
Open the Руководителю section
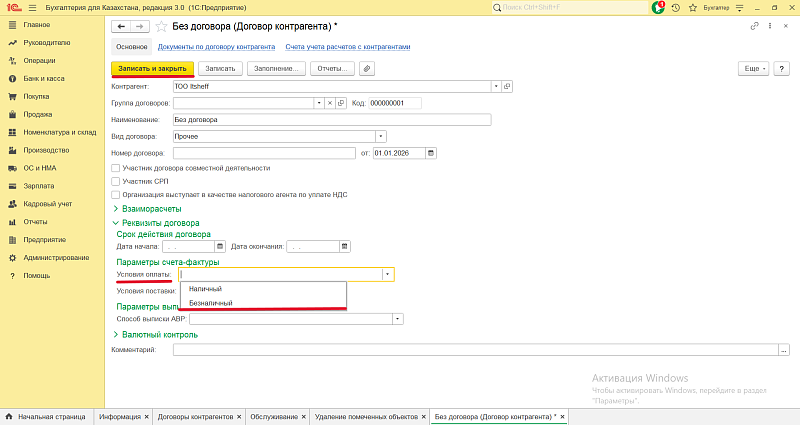click(46, 43)
